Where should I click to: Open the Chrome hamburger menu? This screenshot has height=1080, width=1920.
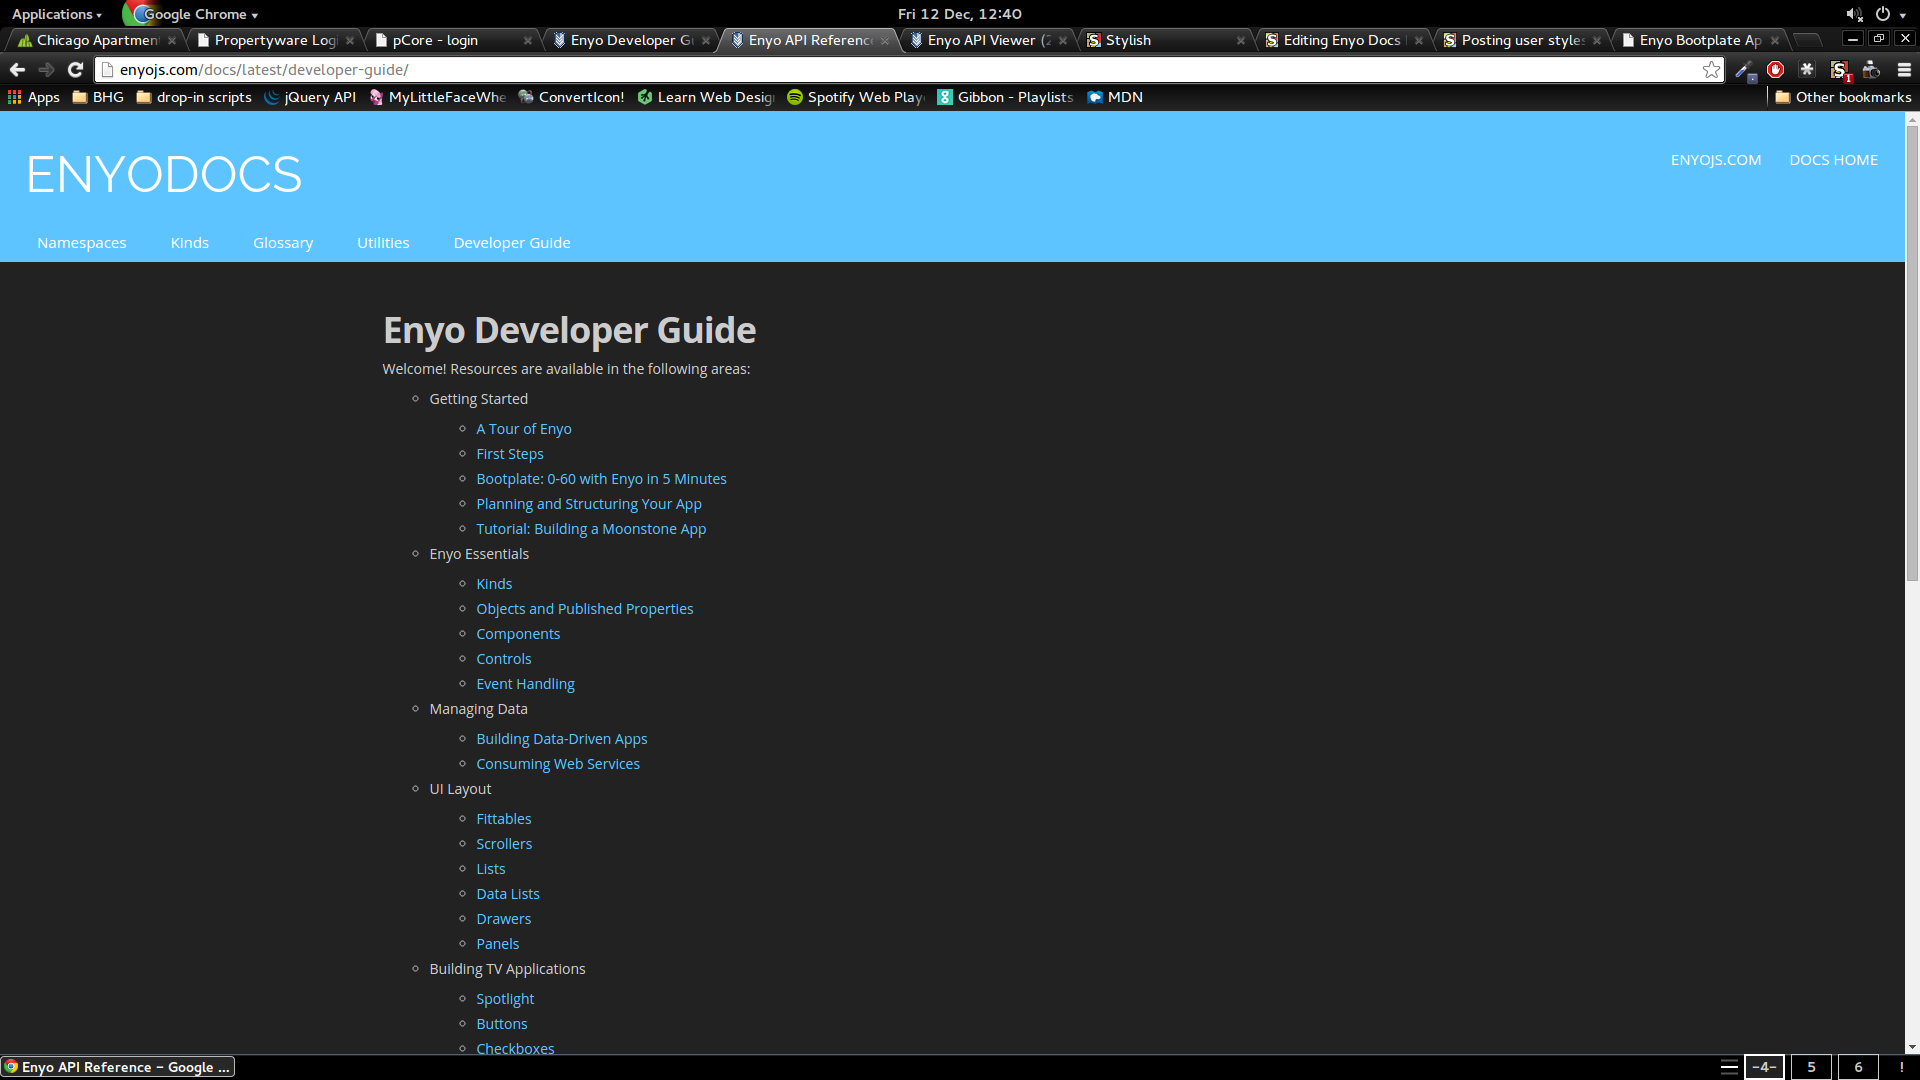[1904, 70]
